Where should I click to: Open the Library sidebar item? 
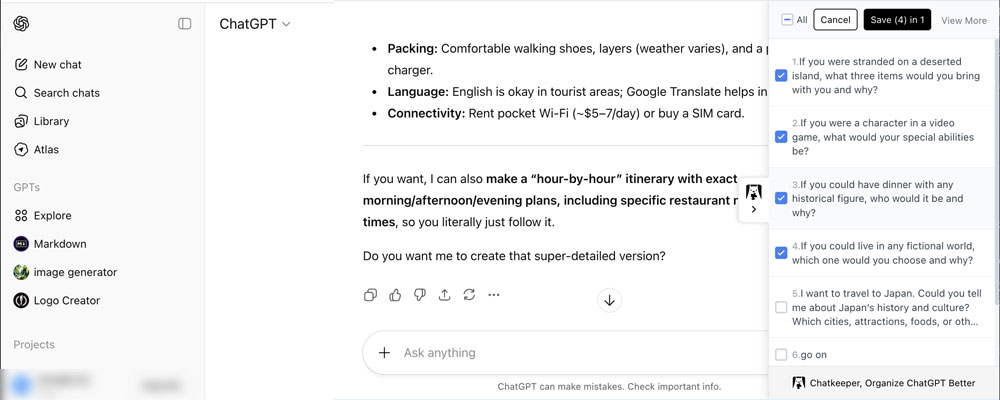coord(51,121)
